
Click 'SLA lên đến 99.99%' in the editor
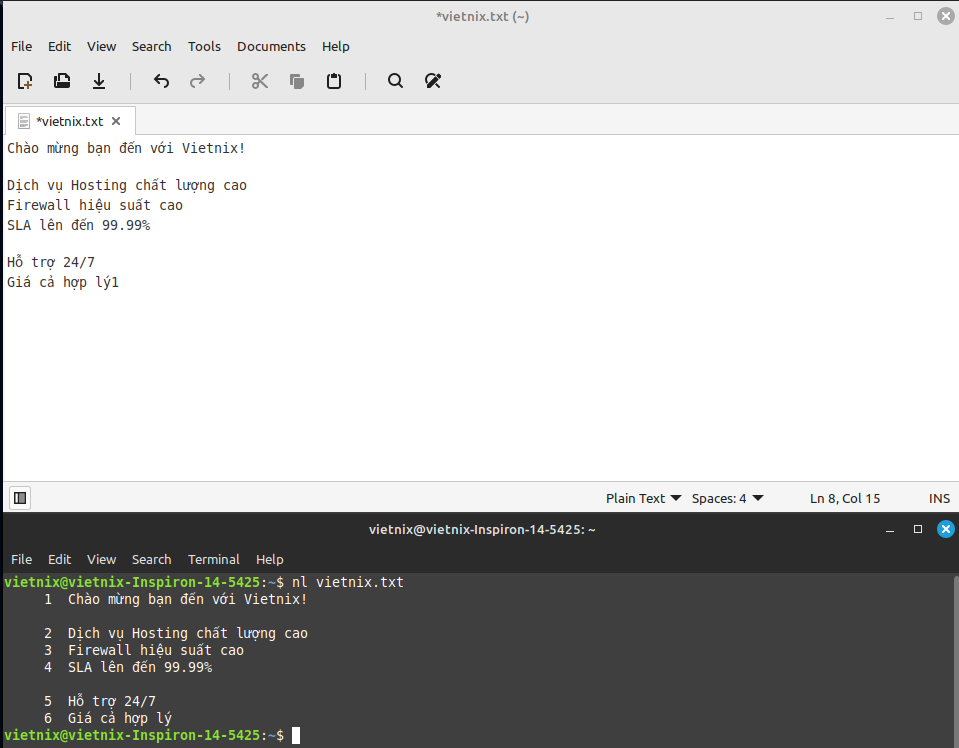pyautogui.click(x=78, y=225)
